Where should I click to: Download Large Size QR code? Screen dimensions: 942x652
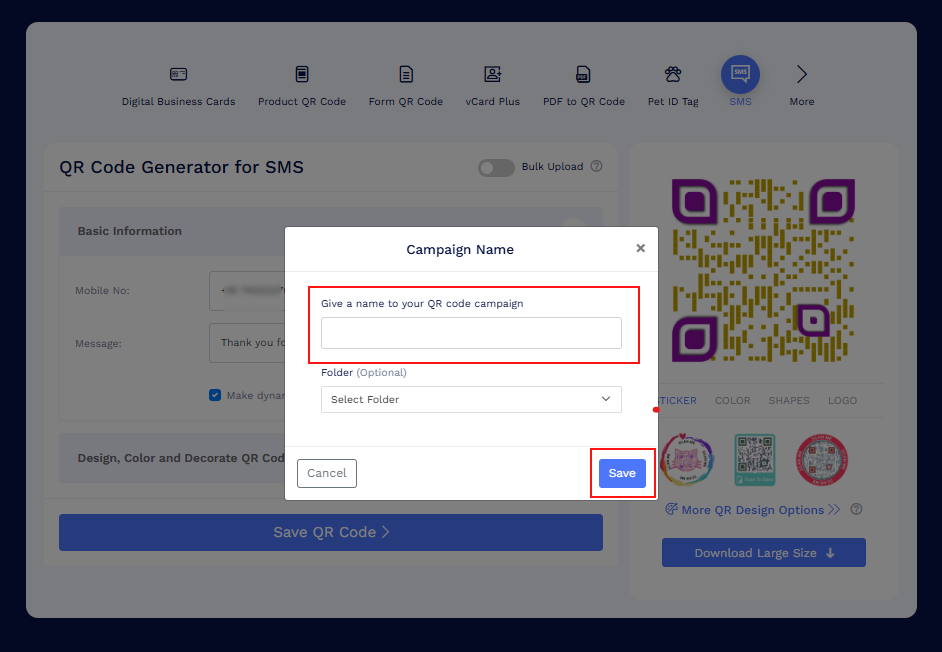point(764,553)
